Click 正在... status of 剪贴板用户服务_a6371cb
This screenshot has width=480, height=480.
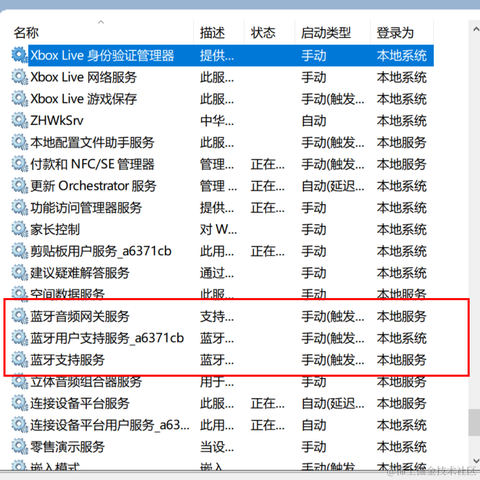tap(268, 251)
